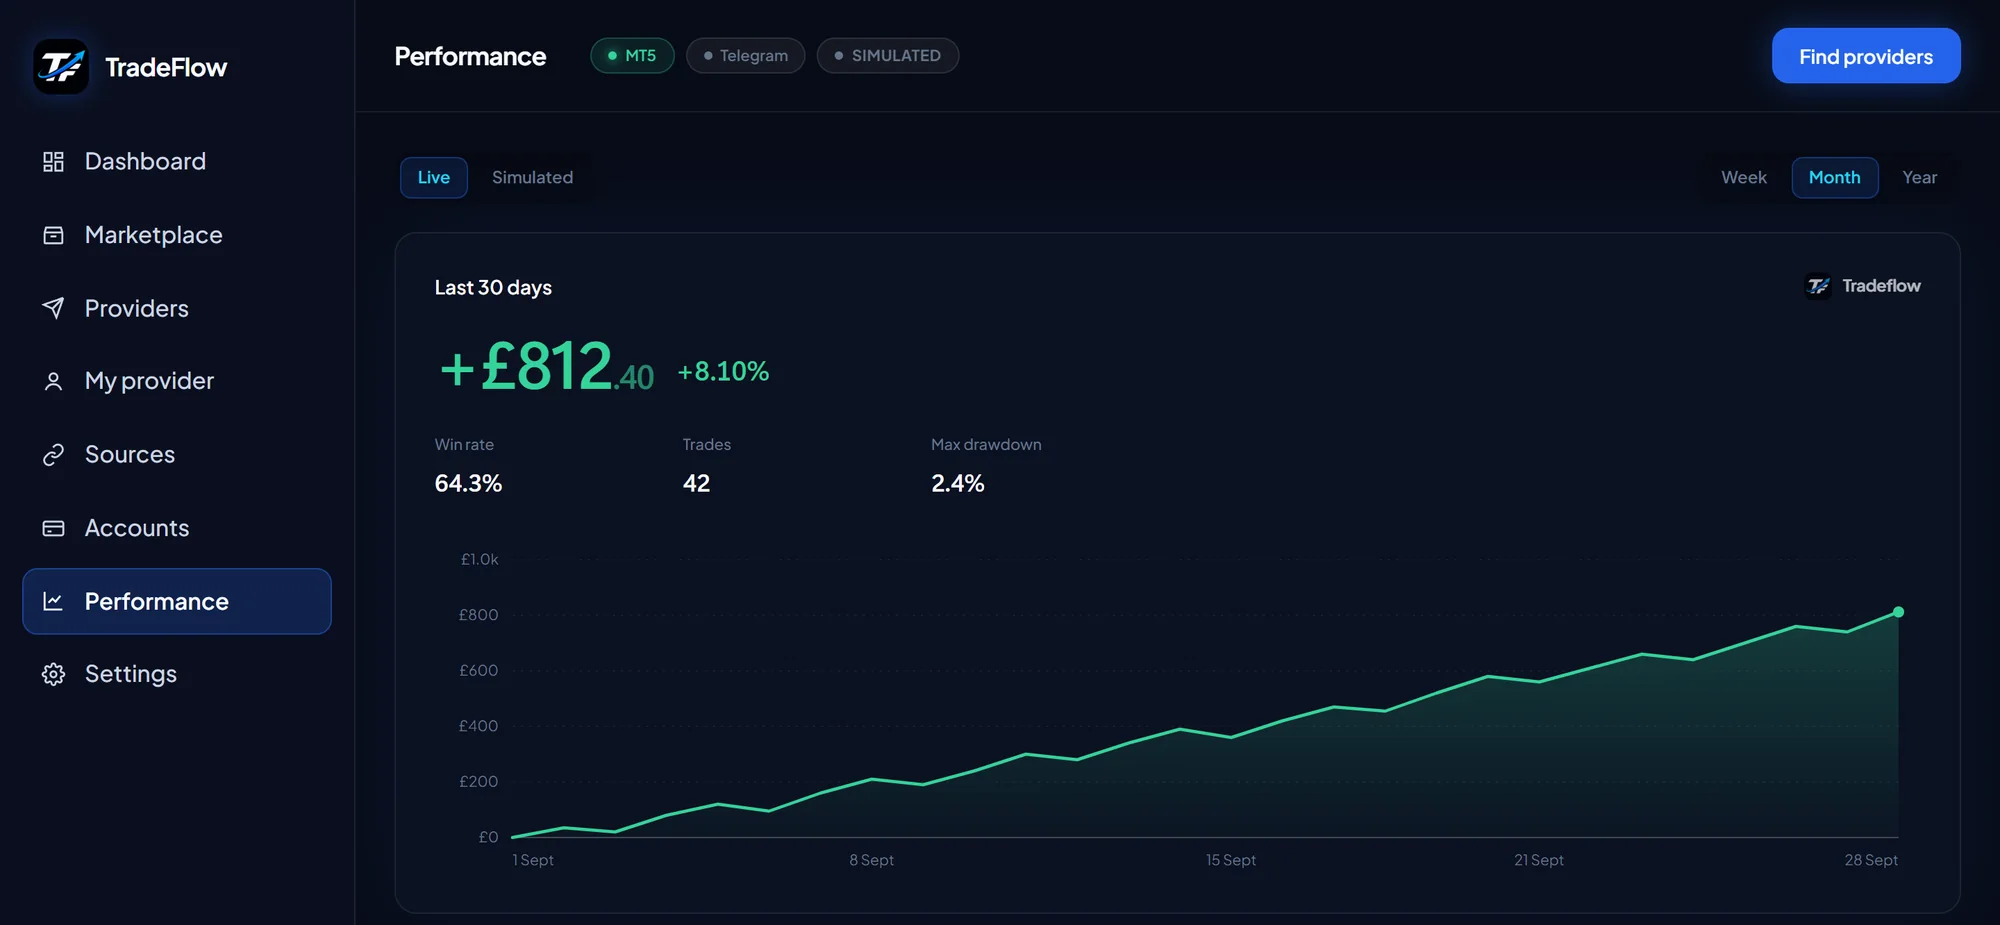
Task: Click the 8 Sept axis label
Action: 872,860
